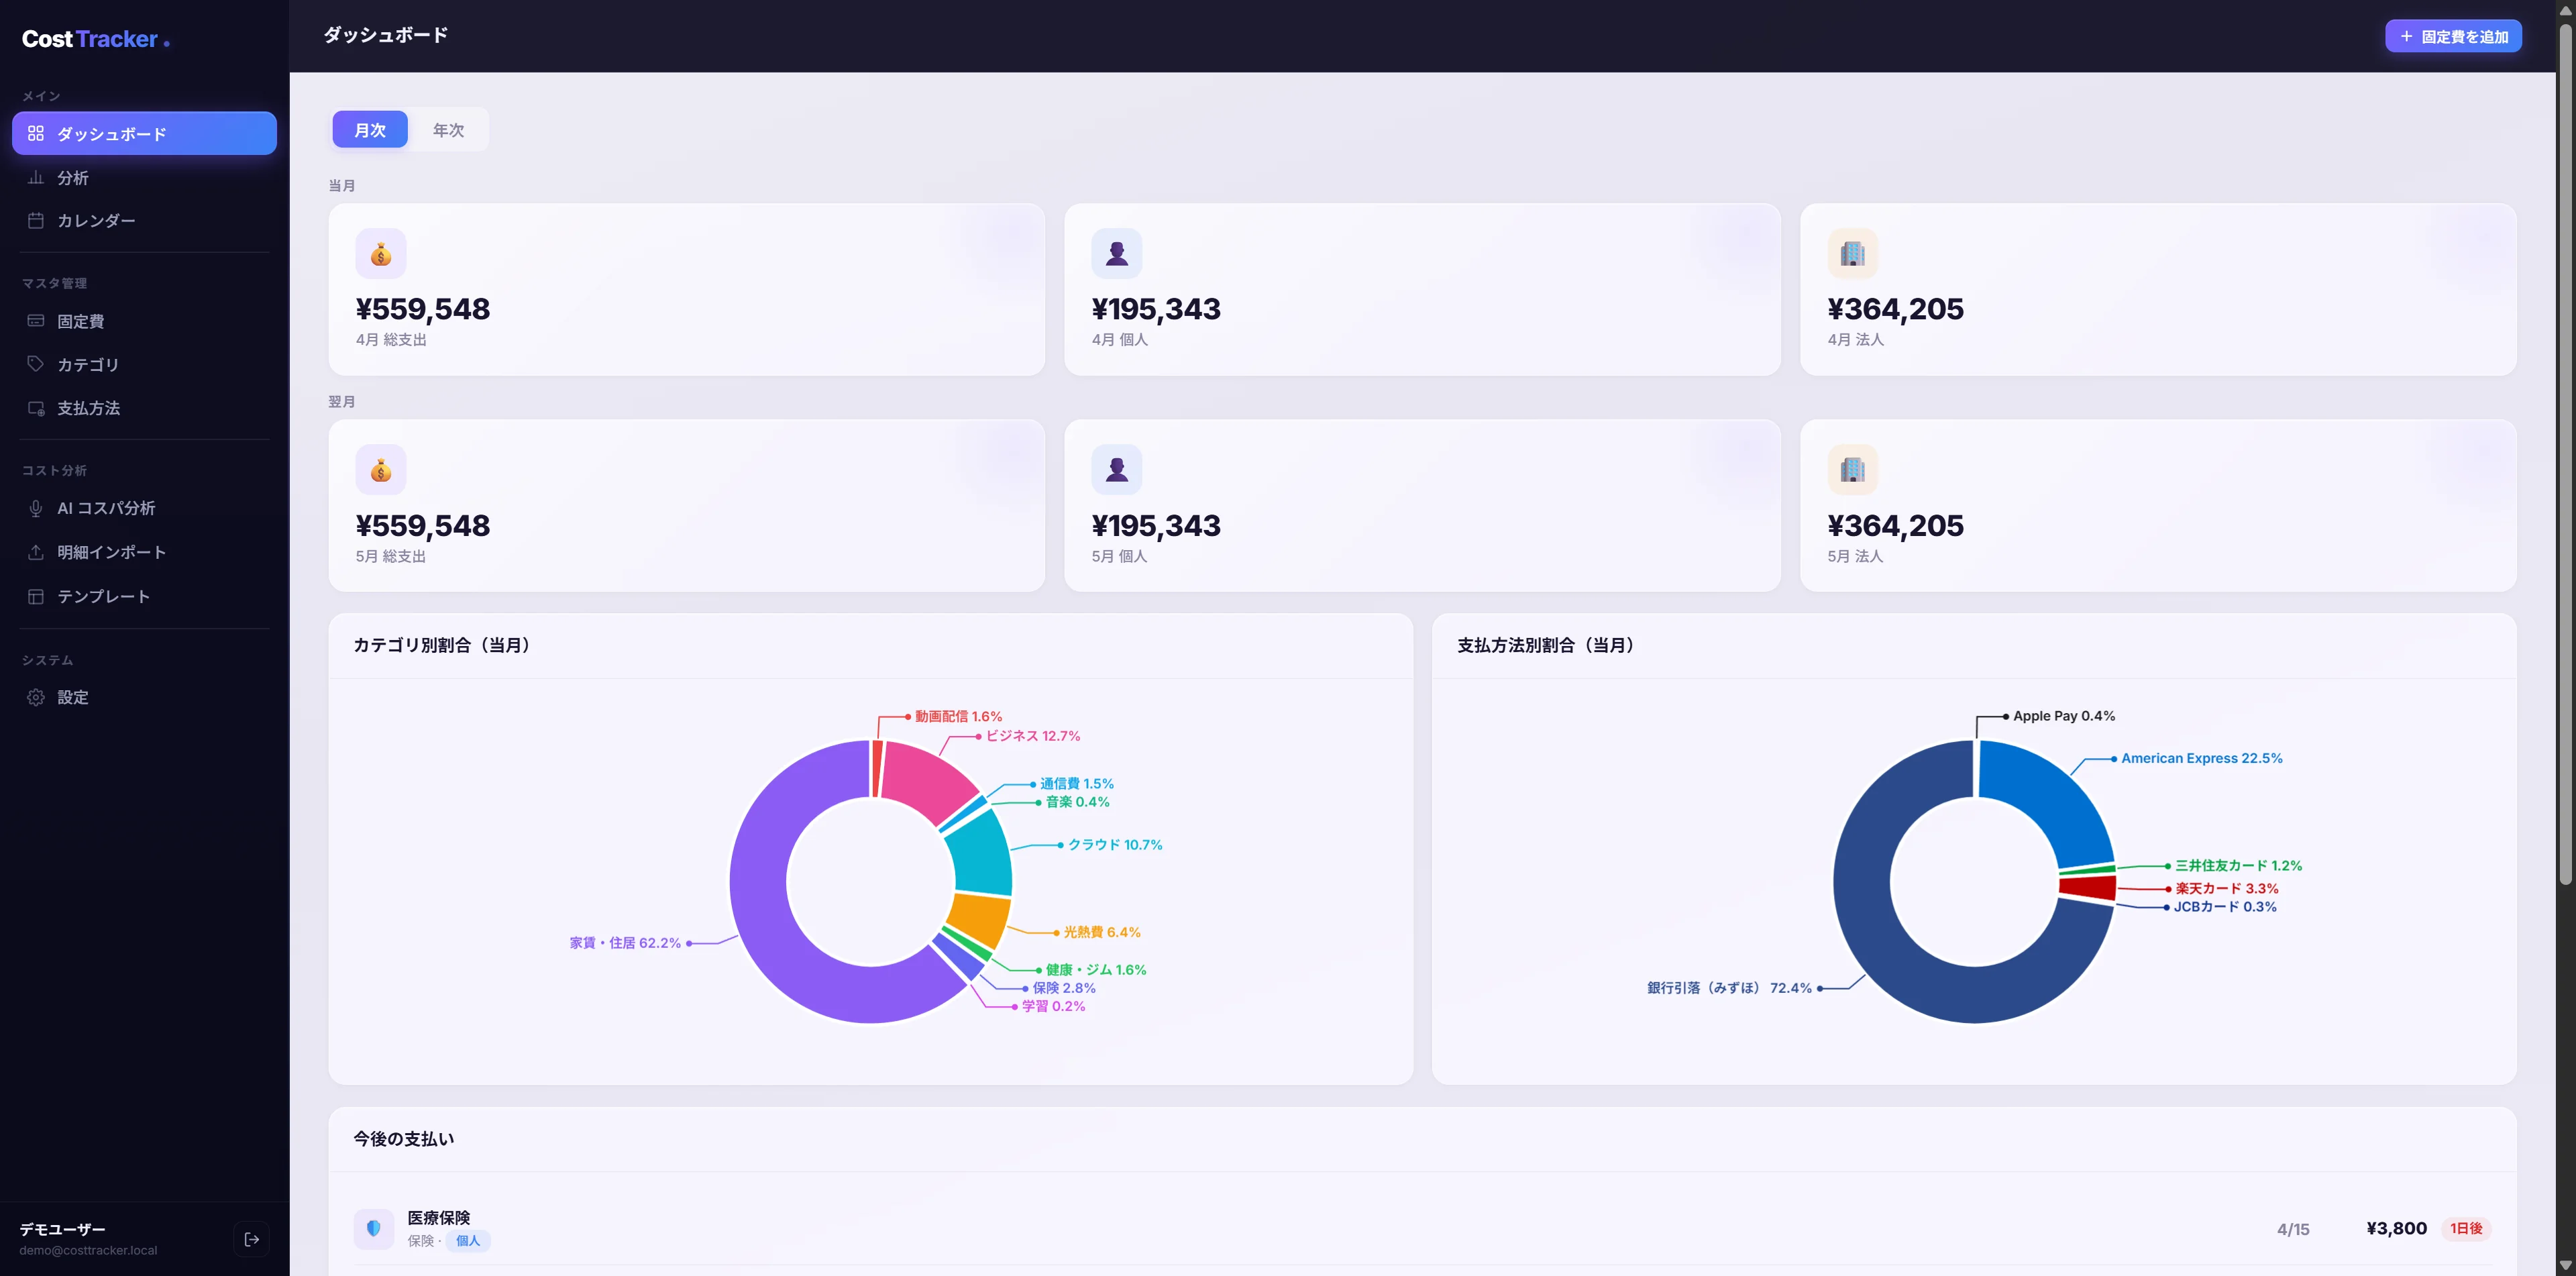This screenshot has width=2576, height=1276.
Task: Click the 支払方法 wallet icon in sidebar
Action: click(36, 408)
